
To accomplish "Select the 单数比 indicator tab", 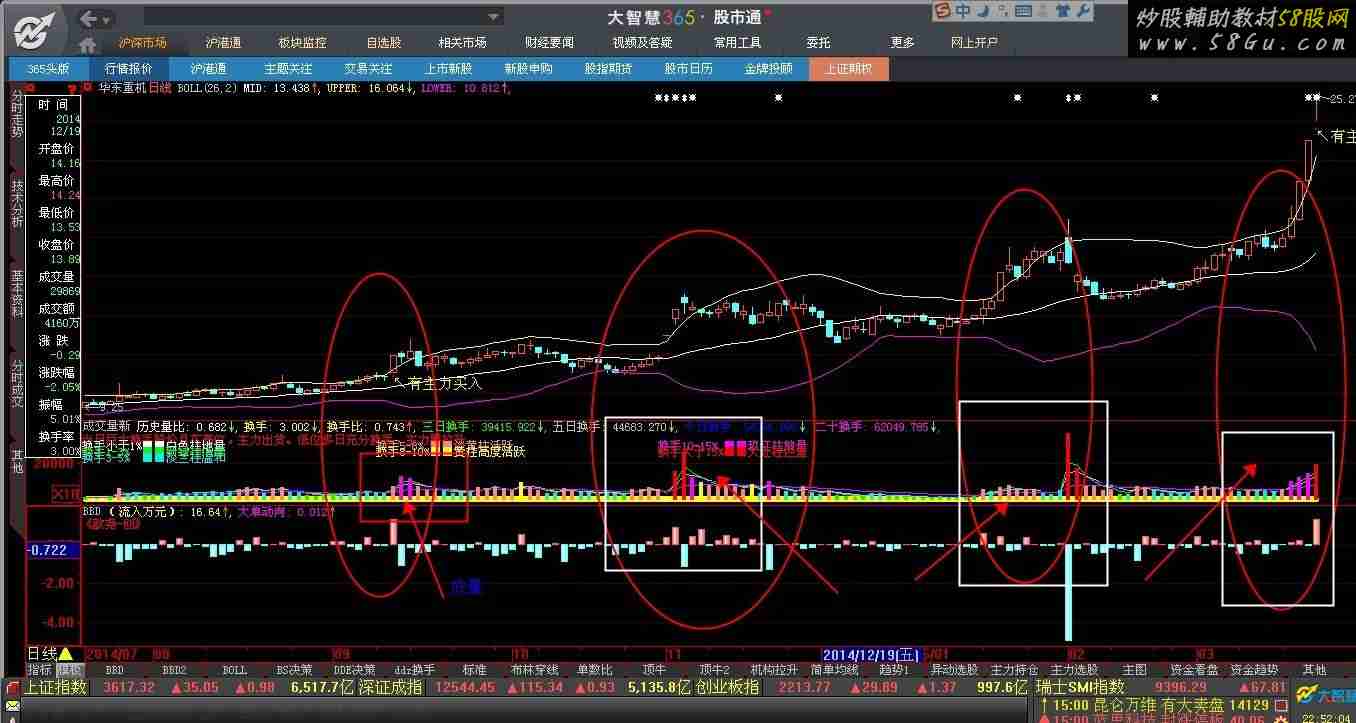I will point(594,670).
